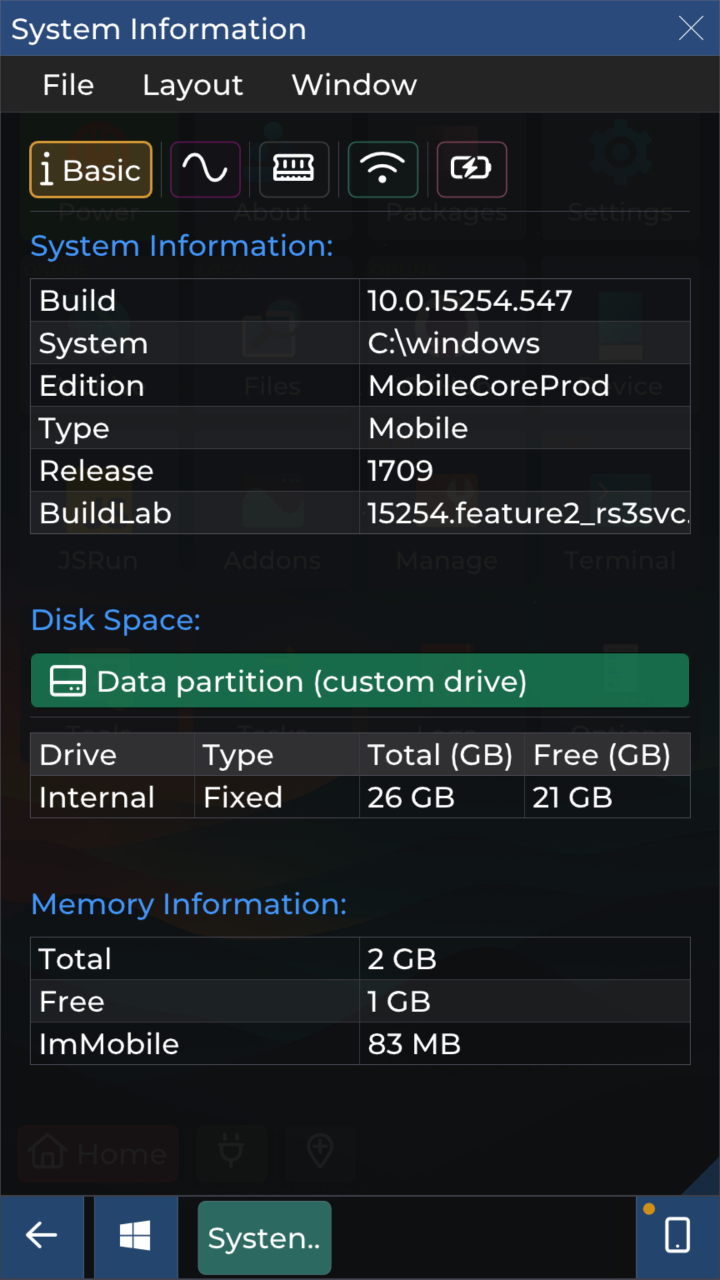Click the back arrow in taskbar
The height and width of the screenshot is (1280, 720).
(41, 1236)
